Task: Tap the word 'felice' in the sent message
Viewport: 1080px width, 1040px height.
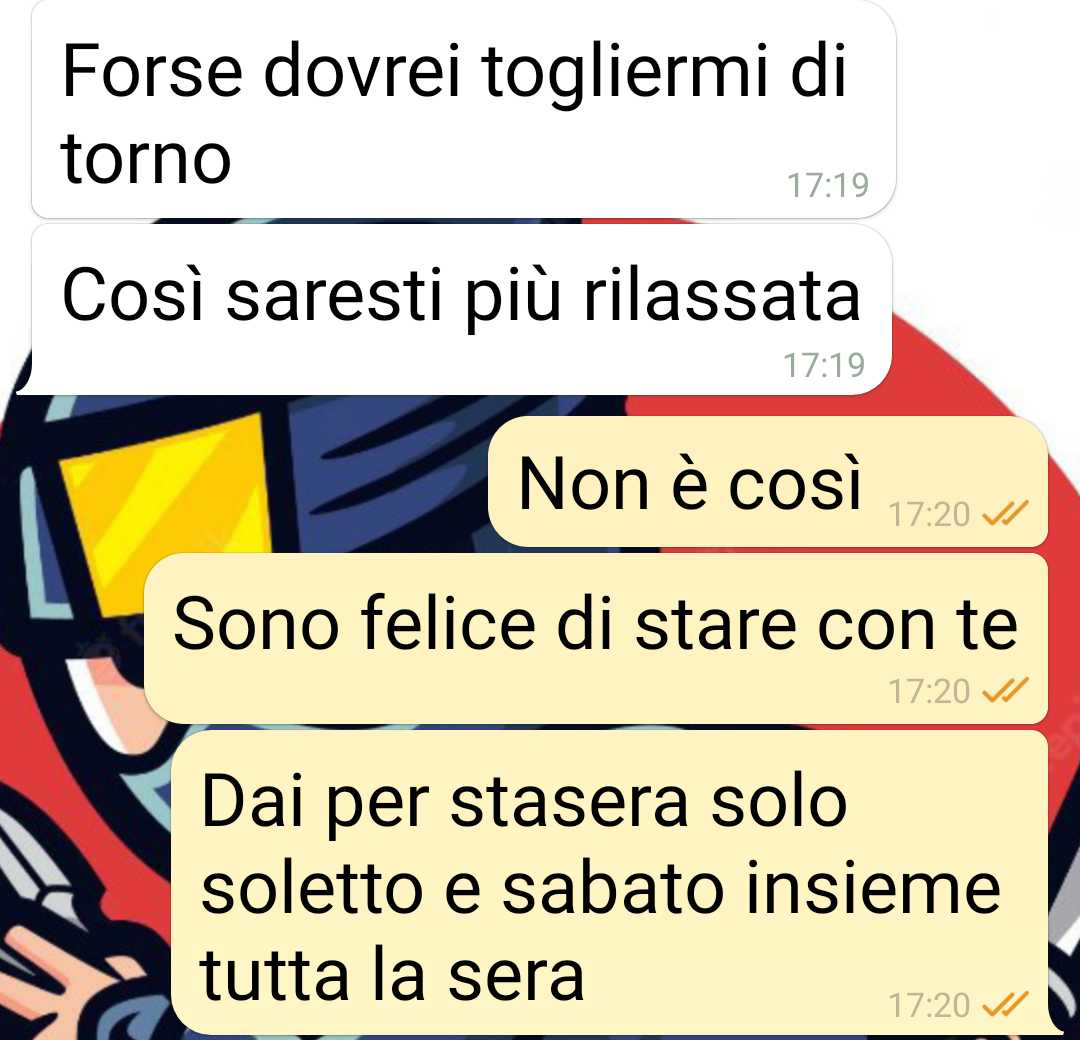Action: pos(448,623)
